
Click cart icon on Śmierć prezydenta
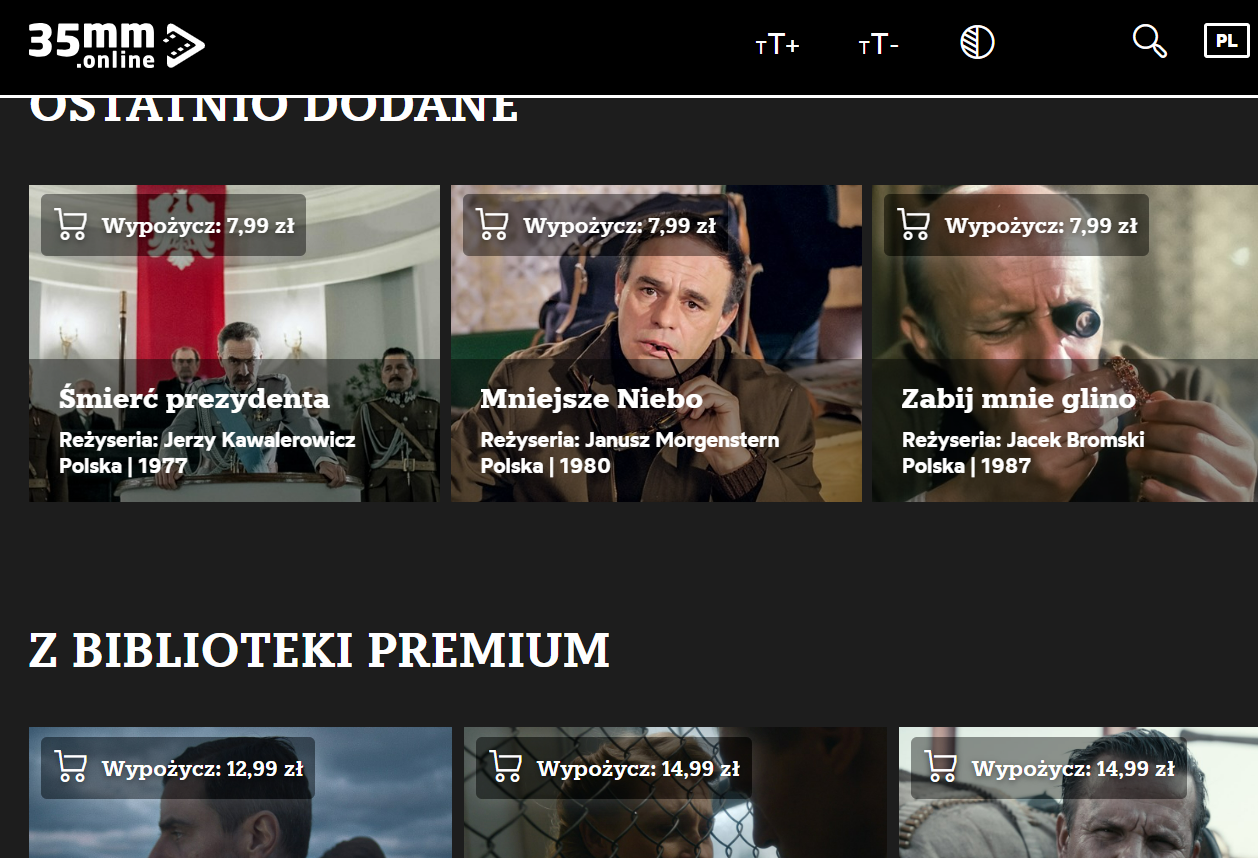tap(70, 225)
